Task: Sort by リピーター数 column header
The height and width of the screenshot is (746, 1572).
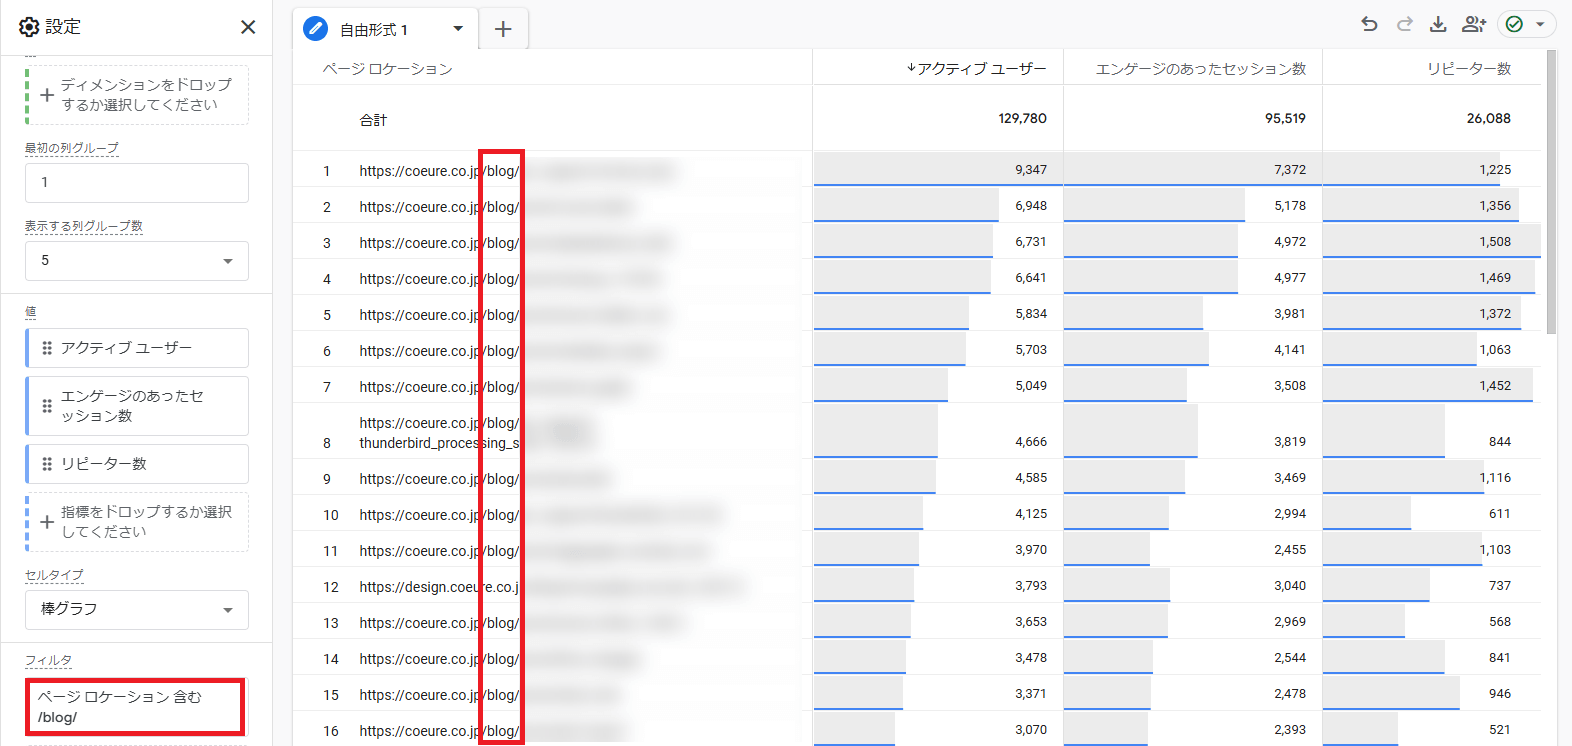Action: 1468,69
